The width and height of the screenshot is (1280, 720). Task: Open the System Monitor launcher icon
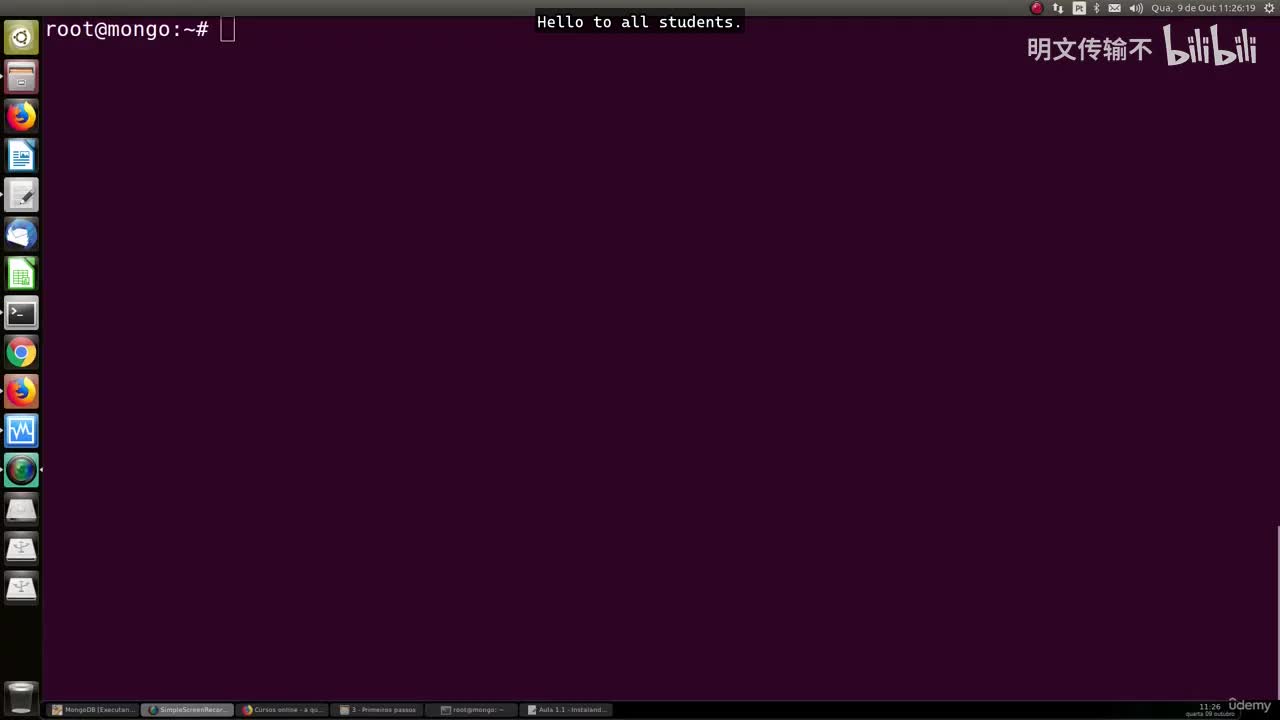coord(21,431)
